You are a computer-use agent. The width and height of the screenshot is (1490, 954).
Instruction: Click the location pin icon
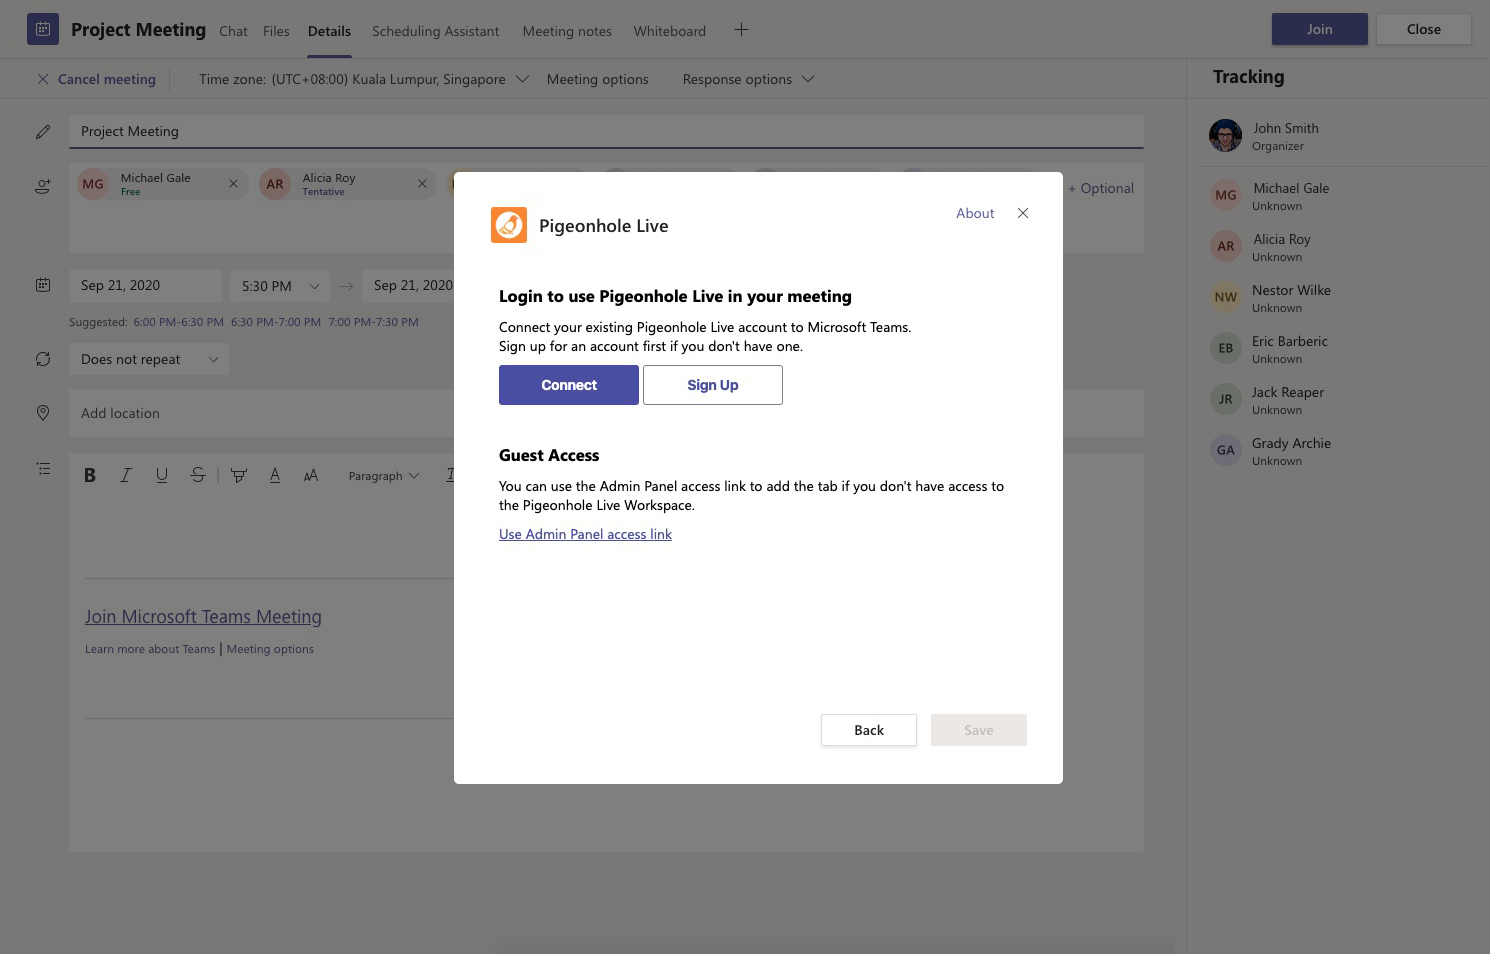(43, 413)
